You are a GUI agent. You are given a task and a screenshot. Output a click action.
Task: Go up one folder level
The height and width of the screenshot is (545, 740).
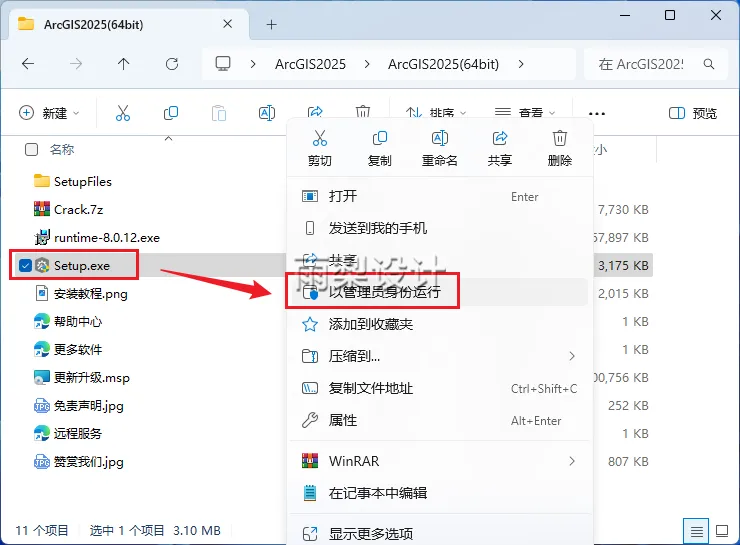click(124, 64)
